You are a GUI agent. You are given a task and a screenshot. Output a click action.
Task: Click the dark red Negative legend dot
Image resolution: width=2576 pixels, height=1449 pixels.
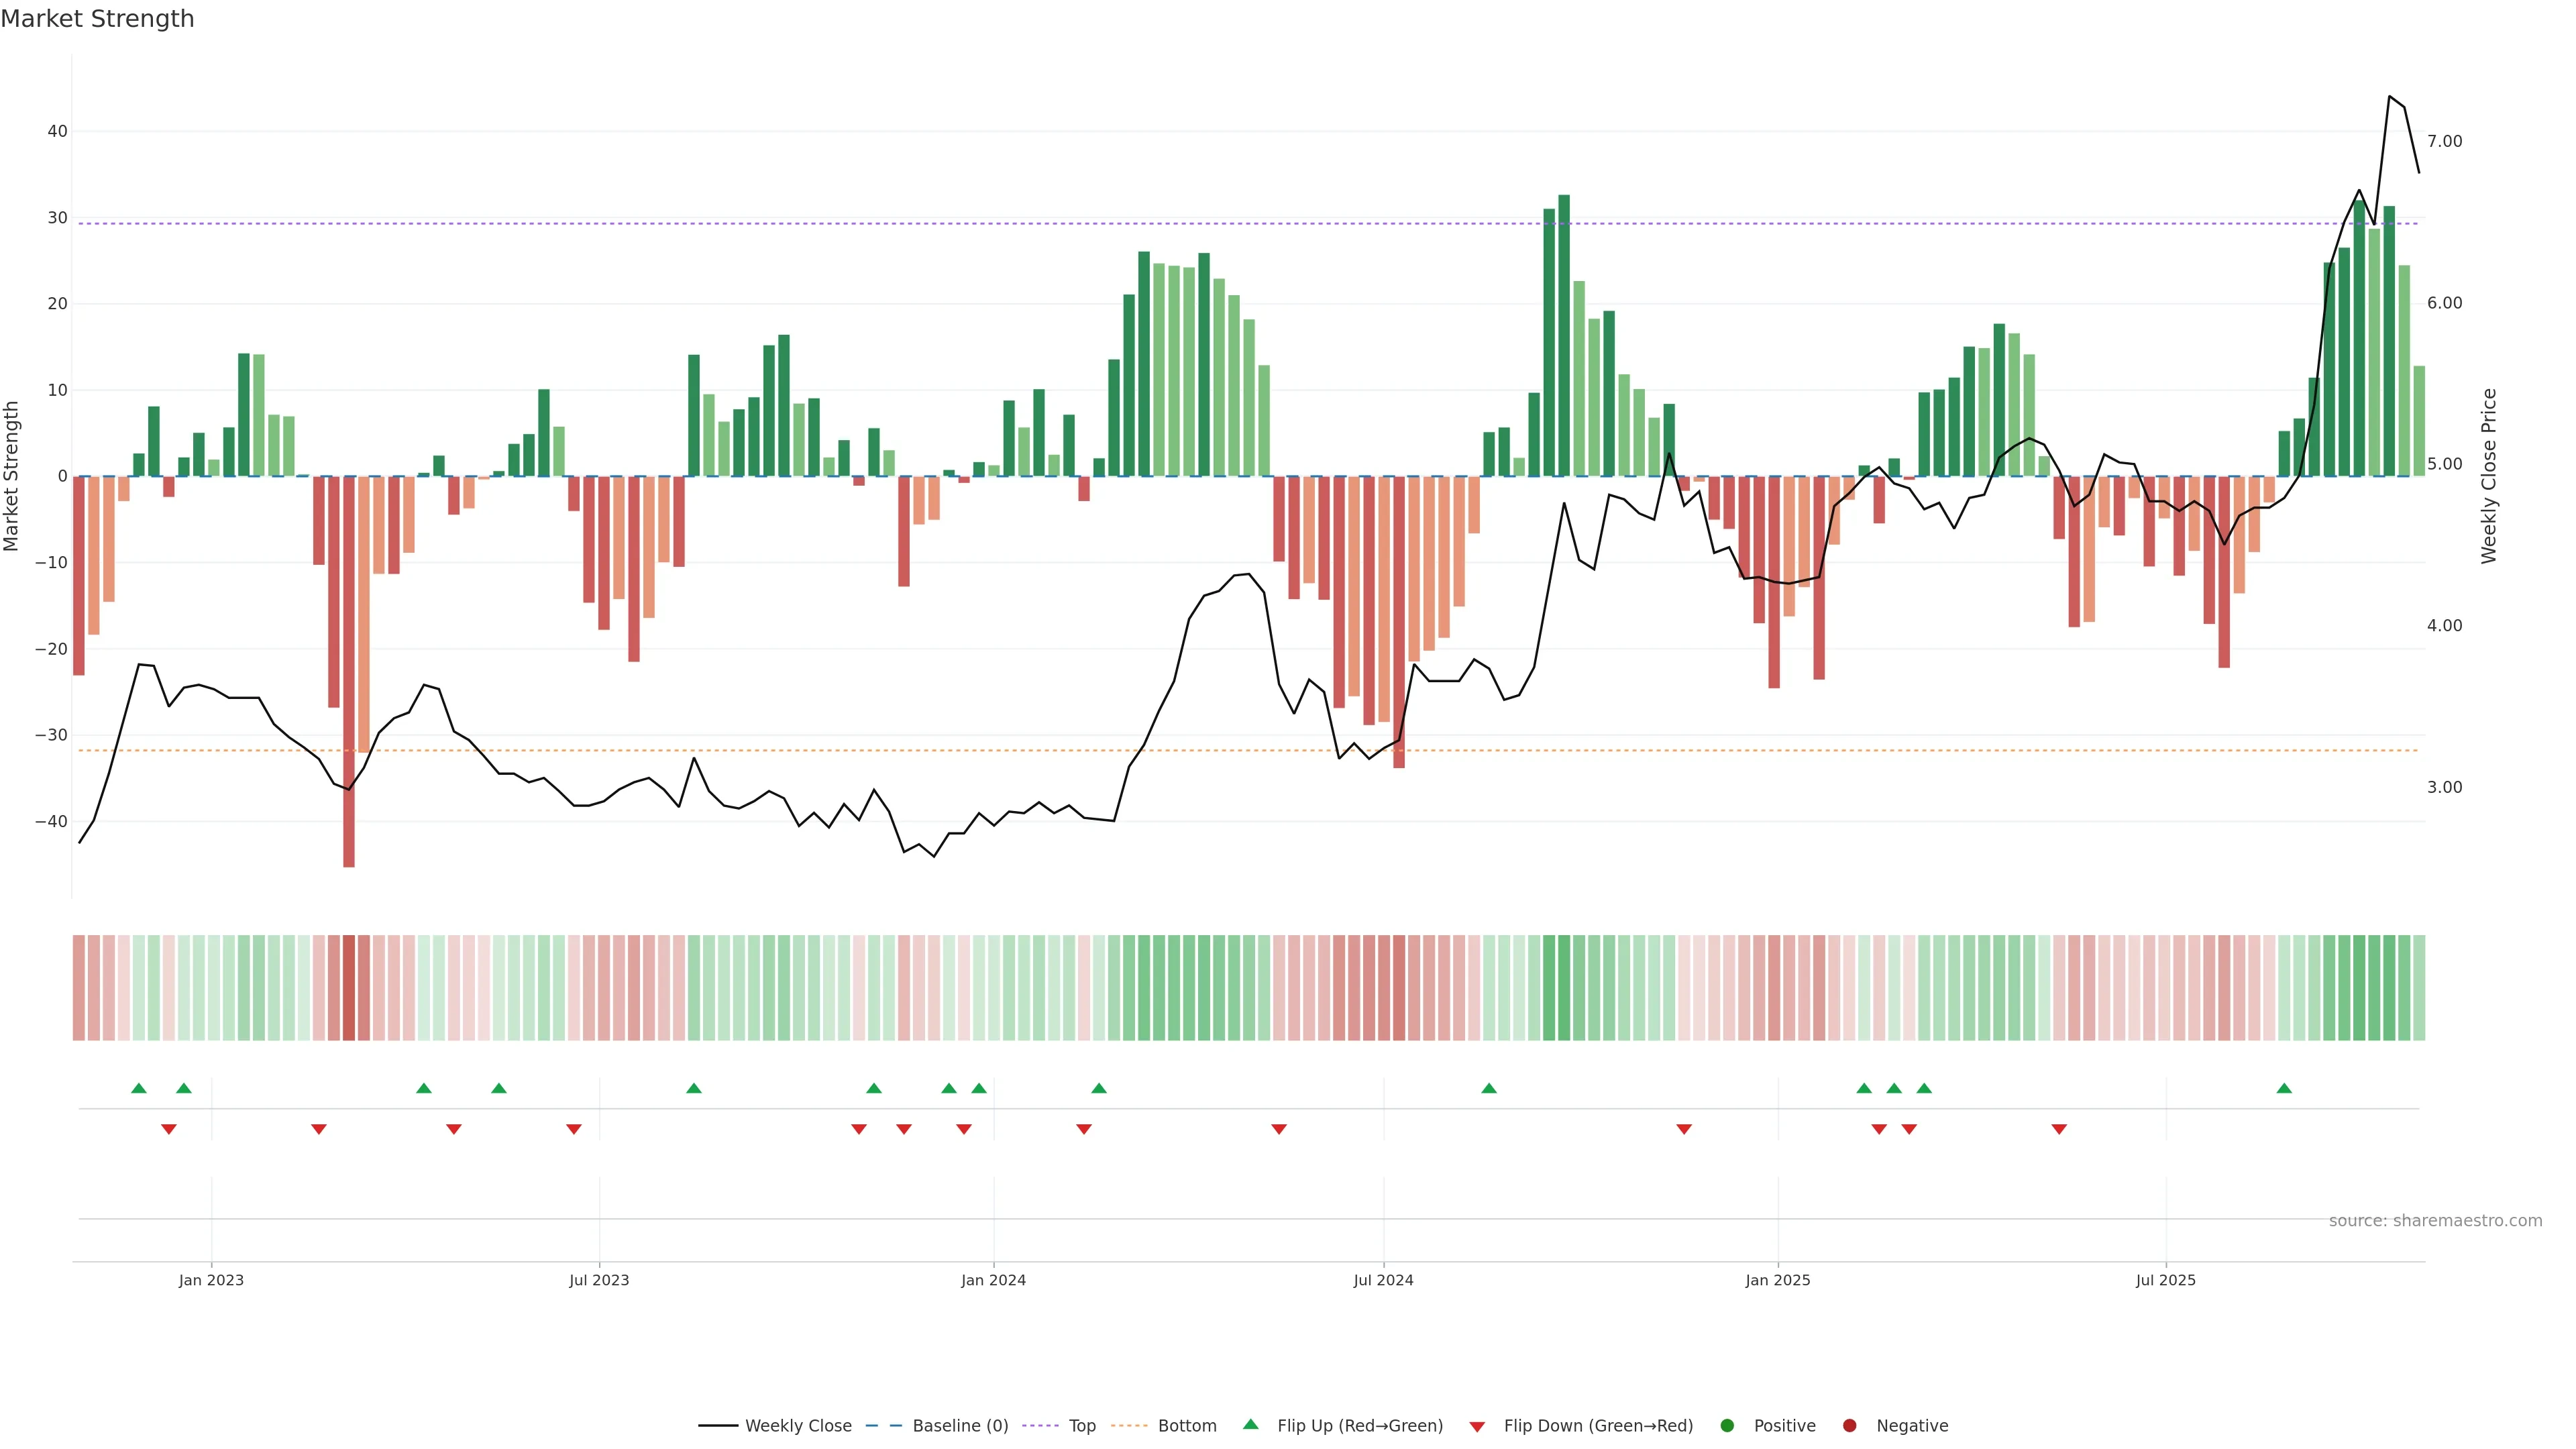[1849, 1426]
